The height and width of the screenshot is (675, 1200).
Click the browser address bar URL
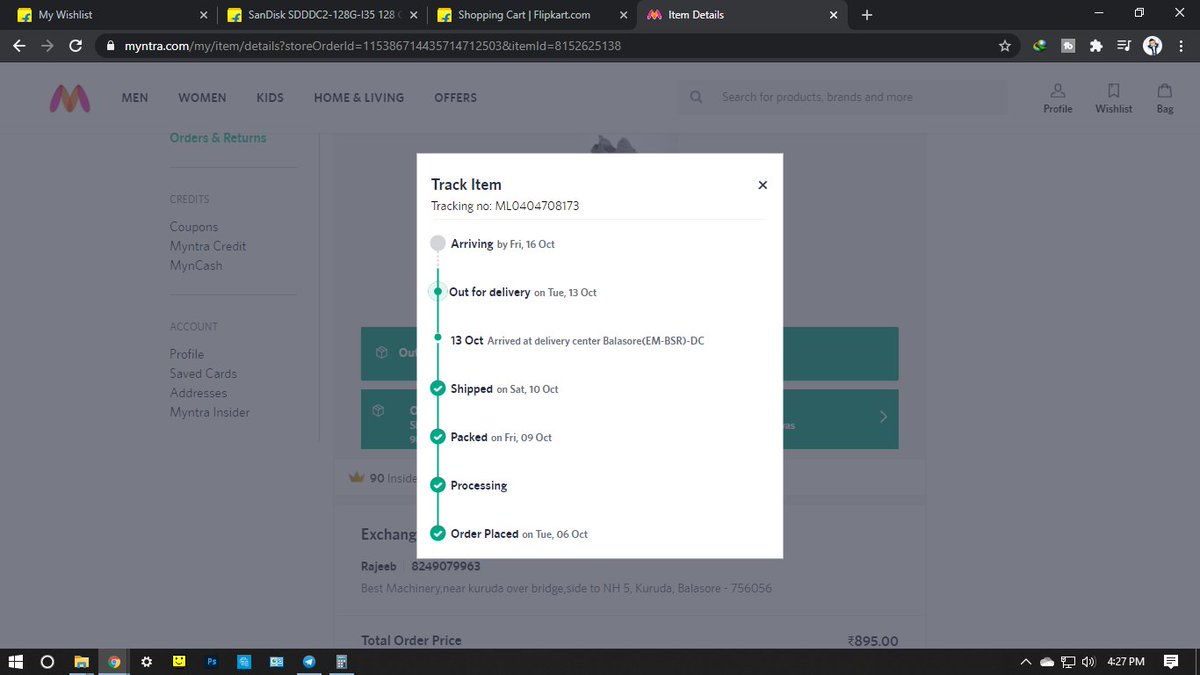372,46
